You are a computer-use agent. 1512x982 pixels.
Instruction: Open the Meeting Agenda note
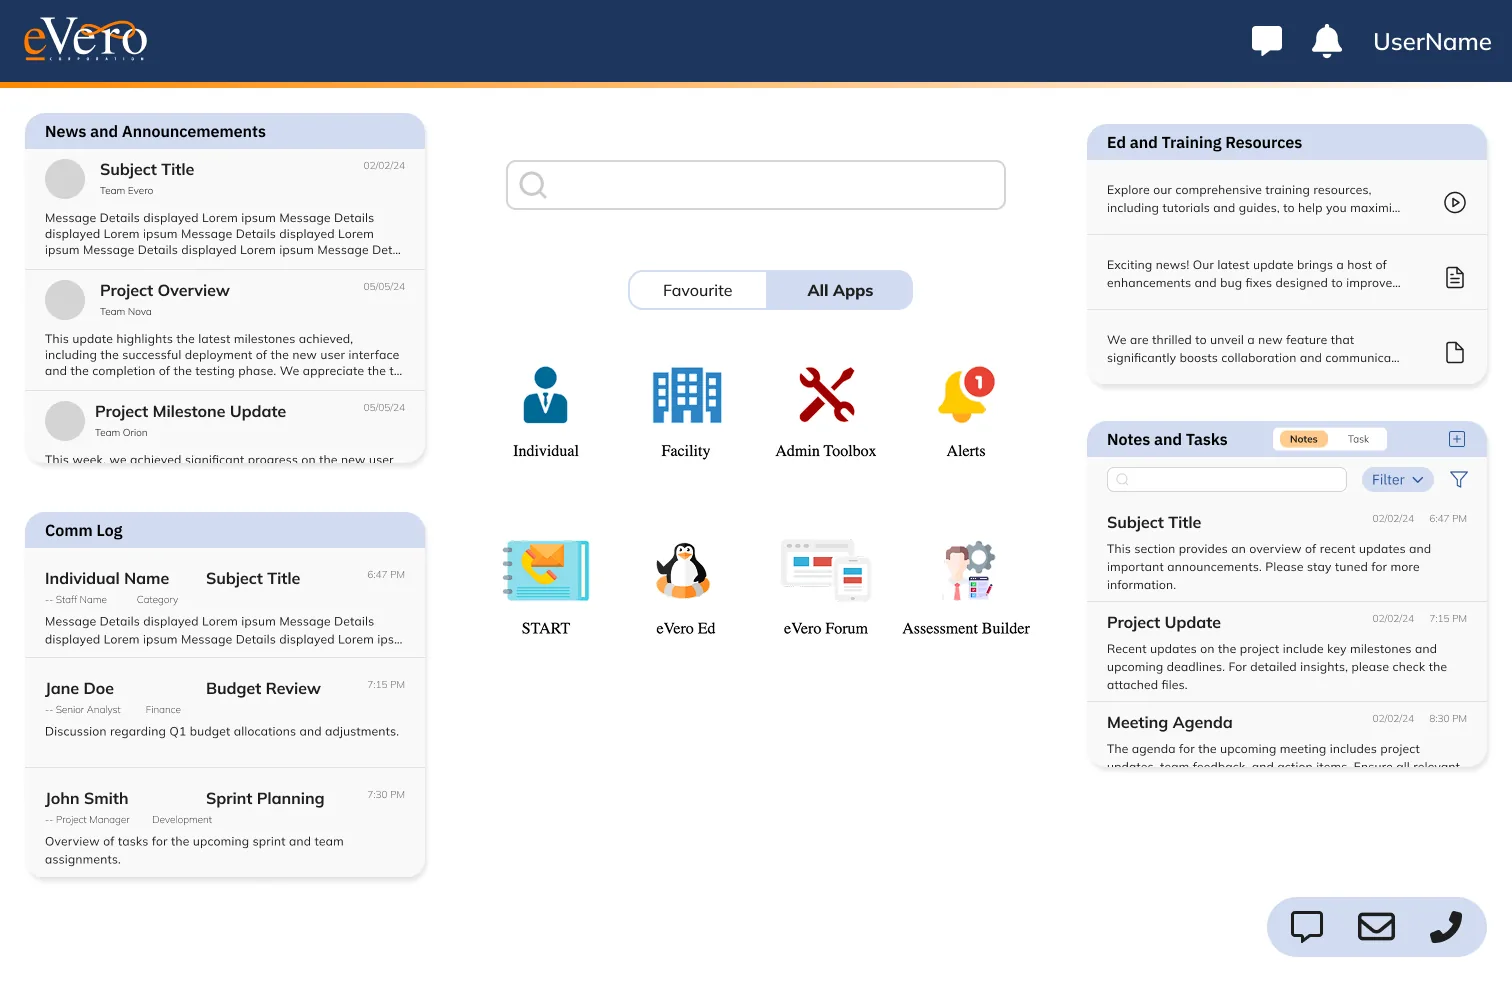[x=1287, y=735]
